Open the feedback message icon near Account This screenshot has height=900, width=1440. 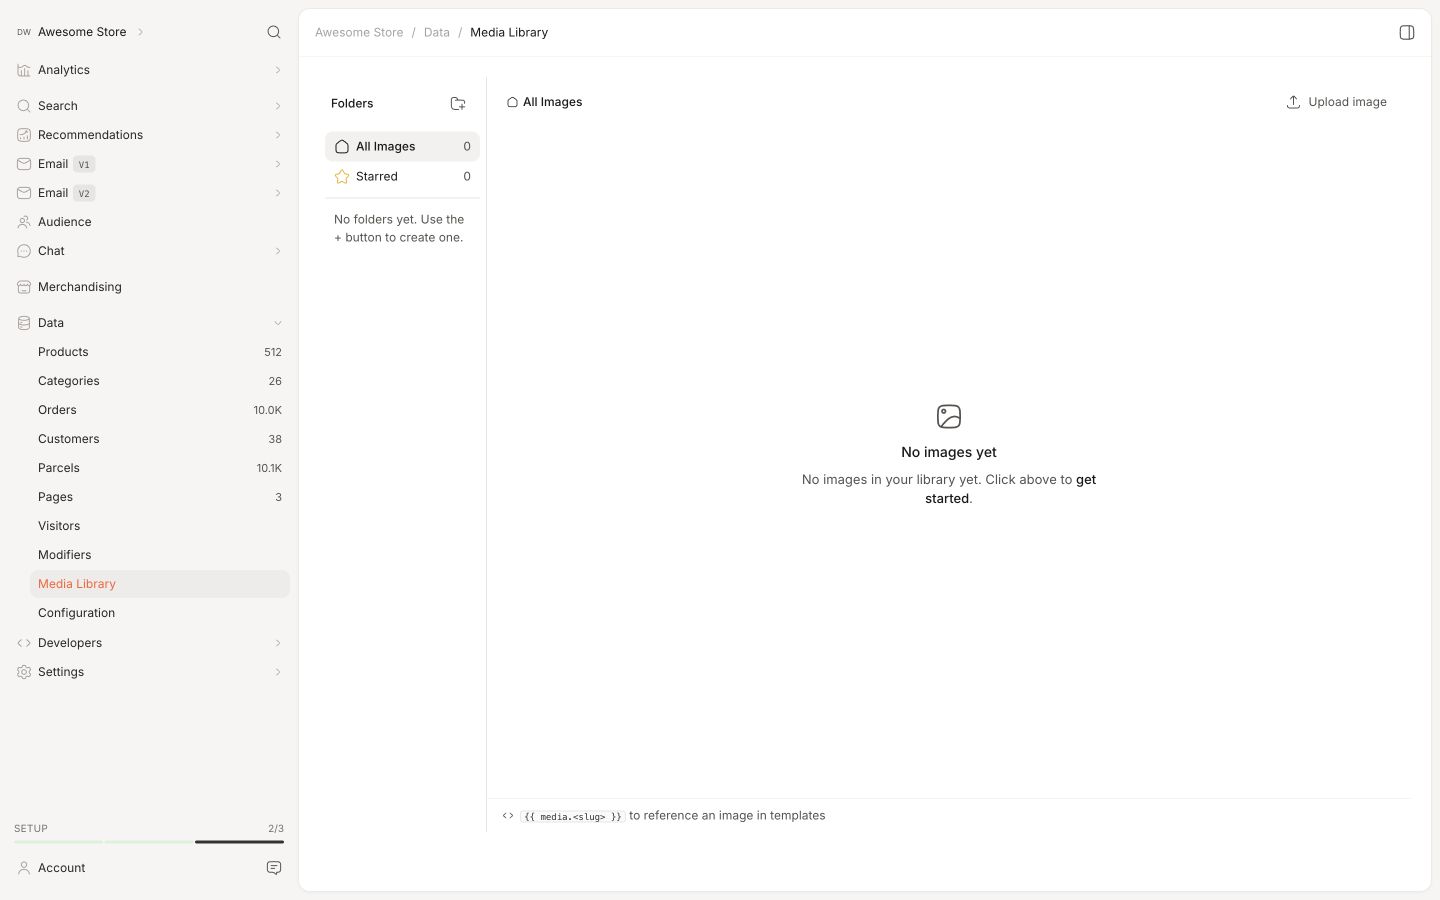(x=274, y=868)
